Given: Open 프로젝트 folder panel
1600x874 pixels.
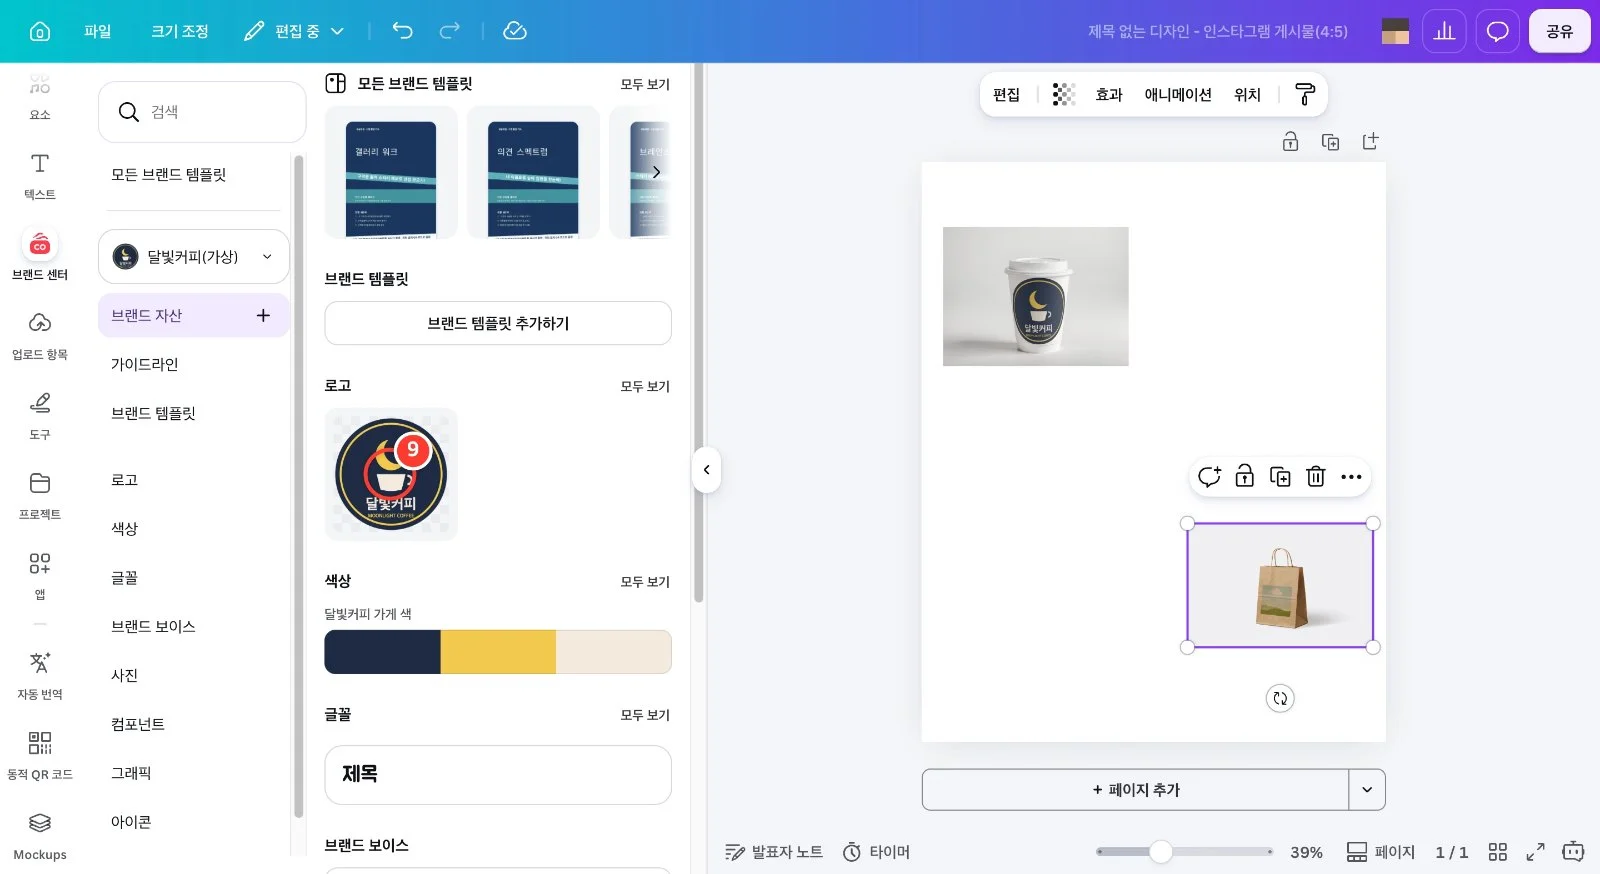Looking at the screenshot, I should coord(40,495).
